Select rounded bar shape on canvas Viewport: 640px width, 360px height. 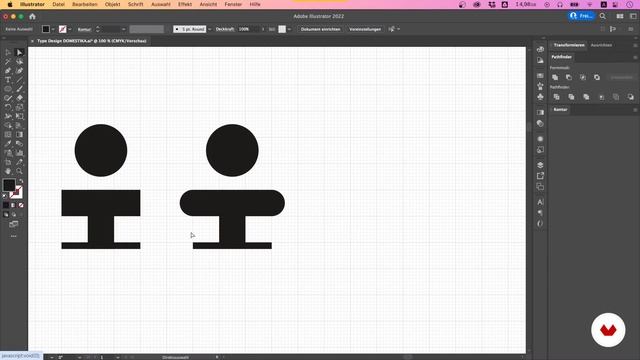[x=232, y=203]
